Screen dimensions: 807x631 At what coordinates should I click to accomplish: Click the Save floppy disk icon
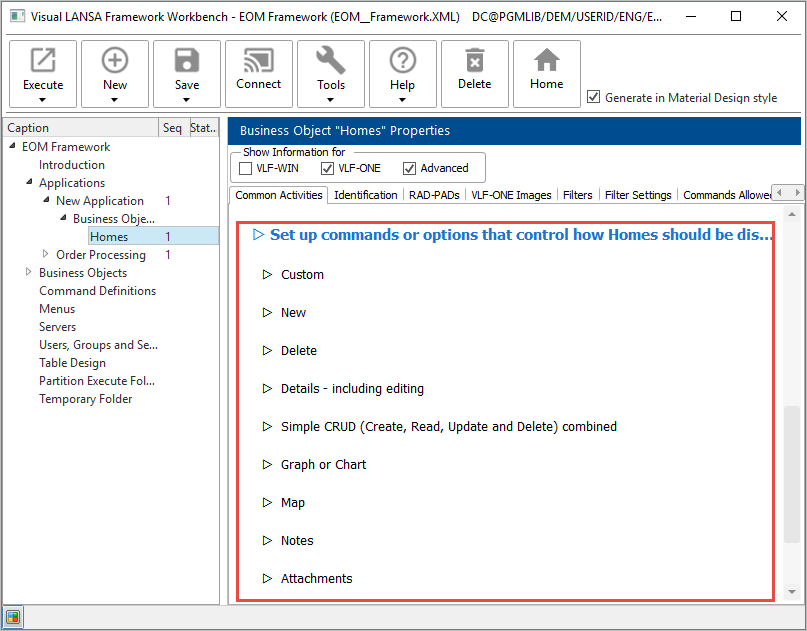tap(187, 62)
